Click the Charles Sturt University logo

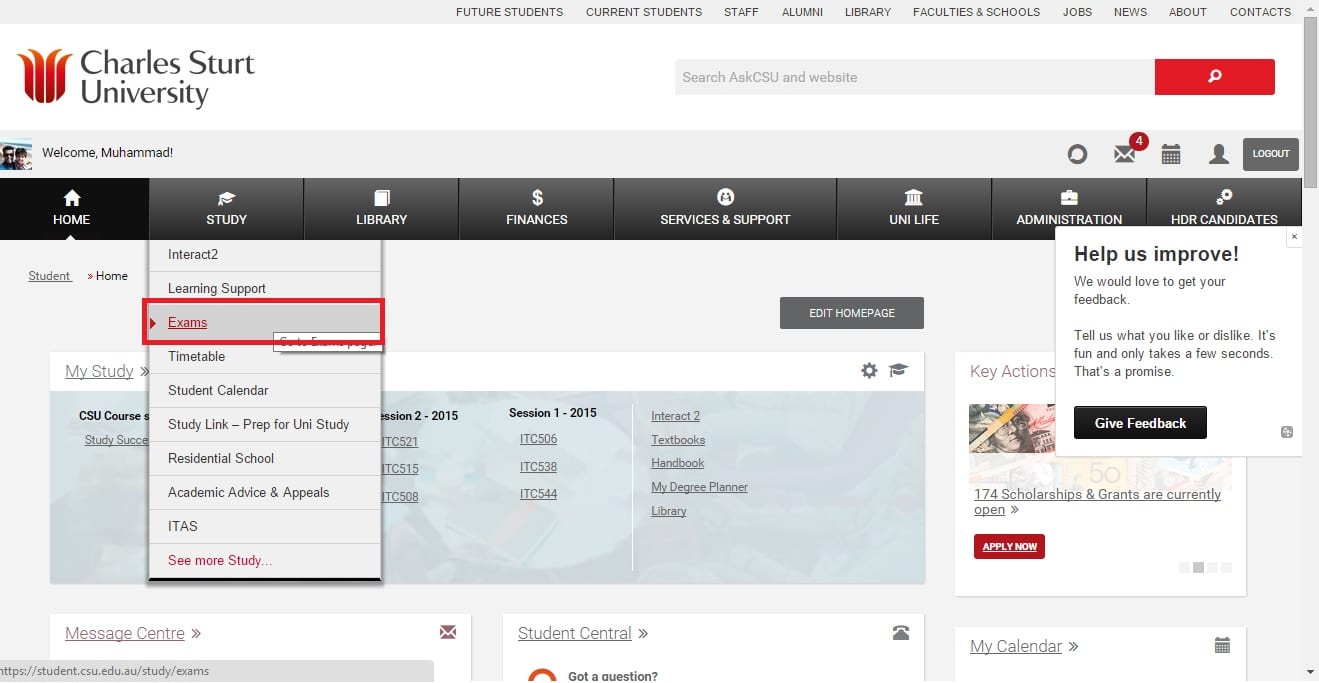(x=136, y=77)
